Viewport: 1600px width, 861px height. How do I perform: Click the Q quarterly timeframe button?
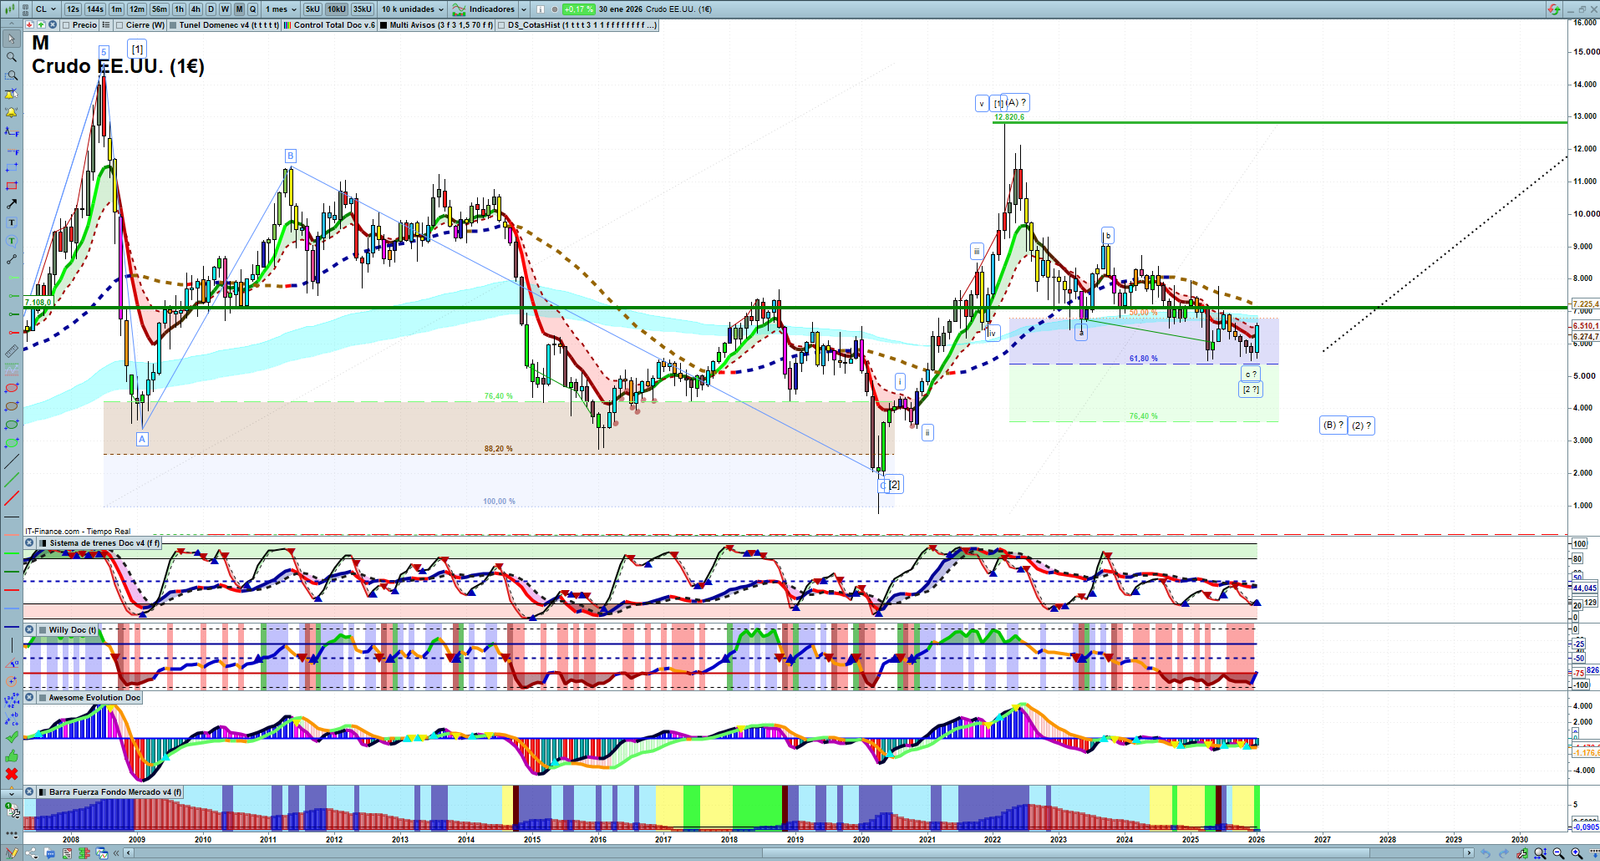tap(253, 9)
